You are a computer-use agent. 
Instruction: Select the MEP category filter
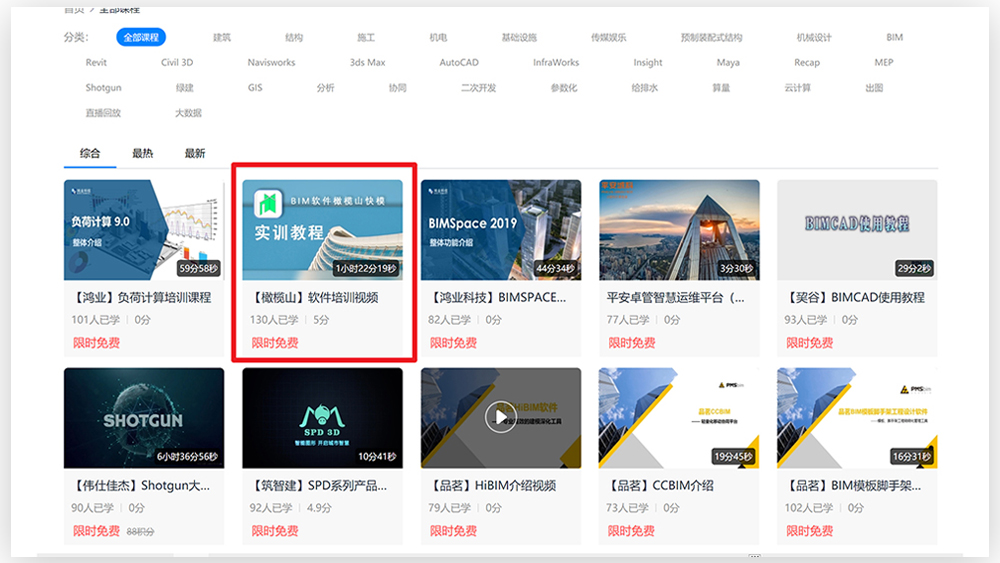click(x=884, y=62)
